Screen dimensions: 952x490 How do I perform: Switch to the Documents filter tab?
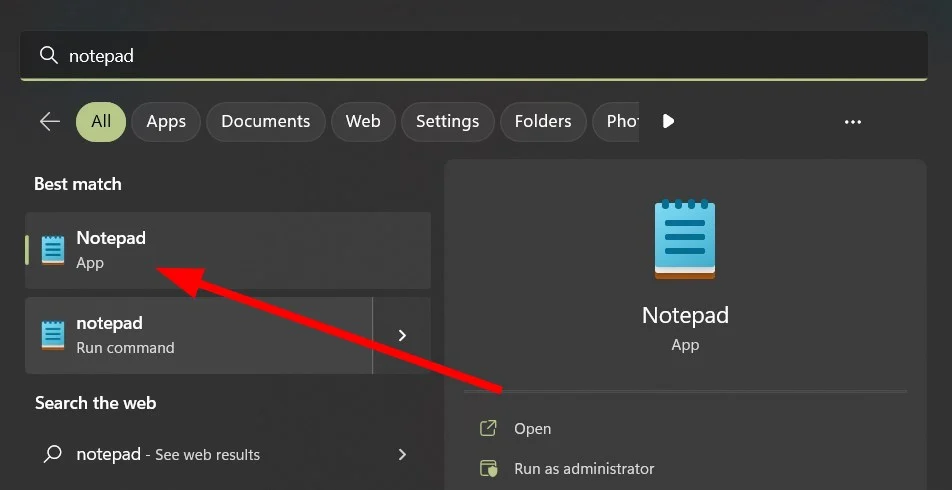[265, 121]
